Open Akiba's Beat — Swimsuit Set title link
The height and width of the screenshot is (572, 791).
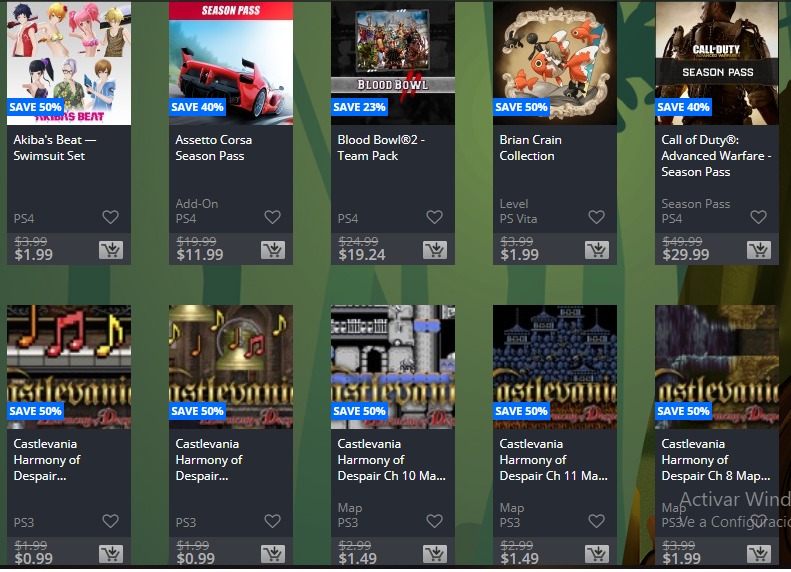54,148
